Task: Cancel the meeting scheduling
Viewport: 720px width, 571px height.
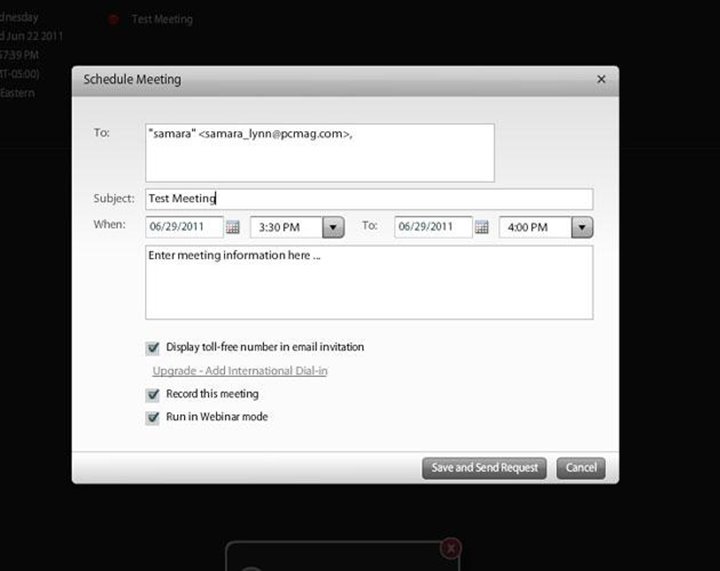Action: point(581,468)
